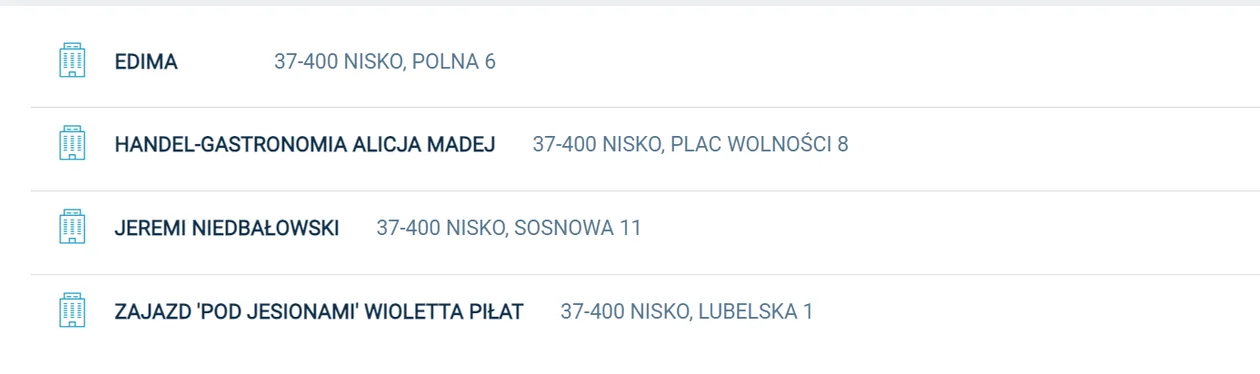
Task: Click the address NISKO, PLAC WOLNOŚCI 8
Action: point(725,145)
